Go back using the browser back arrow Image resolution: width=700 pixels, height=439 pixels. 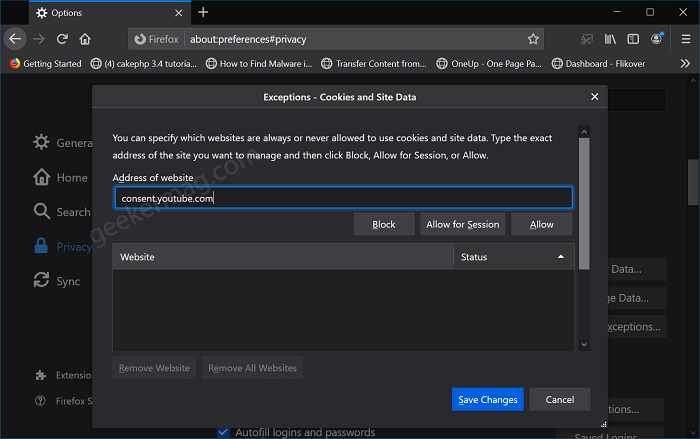(x=15, y=39)
